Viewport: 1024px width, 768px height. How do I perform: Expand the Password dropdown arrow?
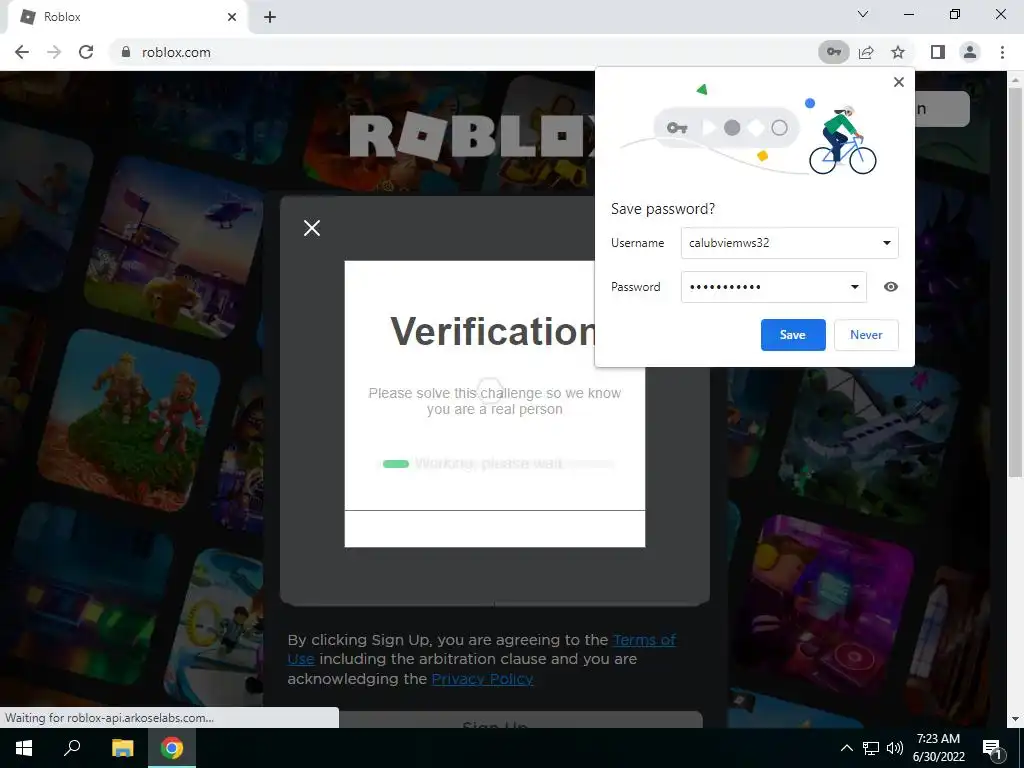(854, 287)
